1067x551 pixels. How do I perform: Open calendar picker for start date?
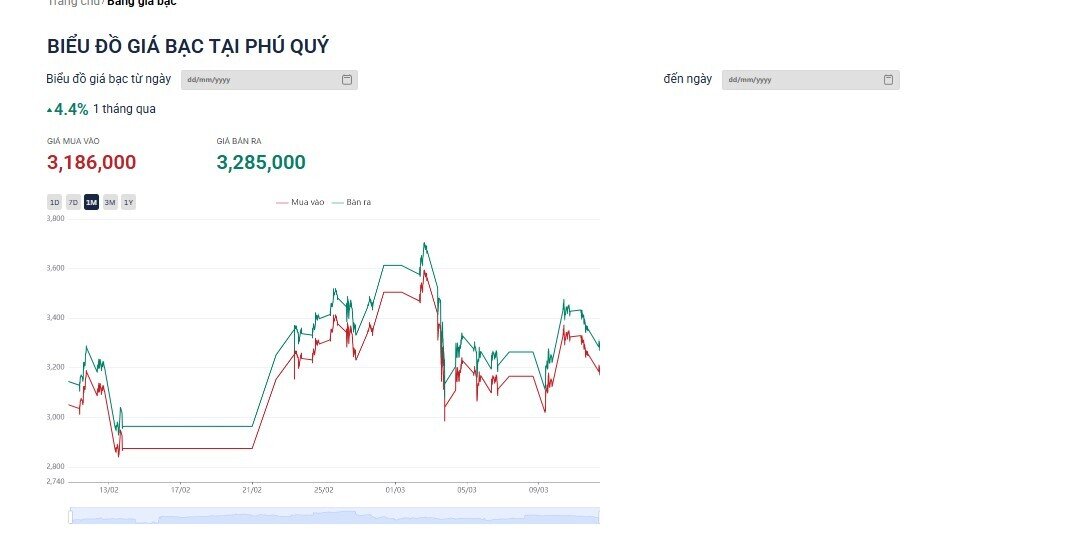pos(347,80)
